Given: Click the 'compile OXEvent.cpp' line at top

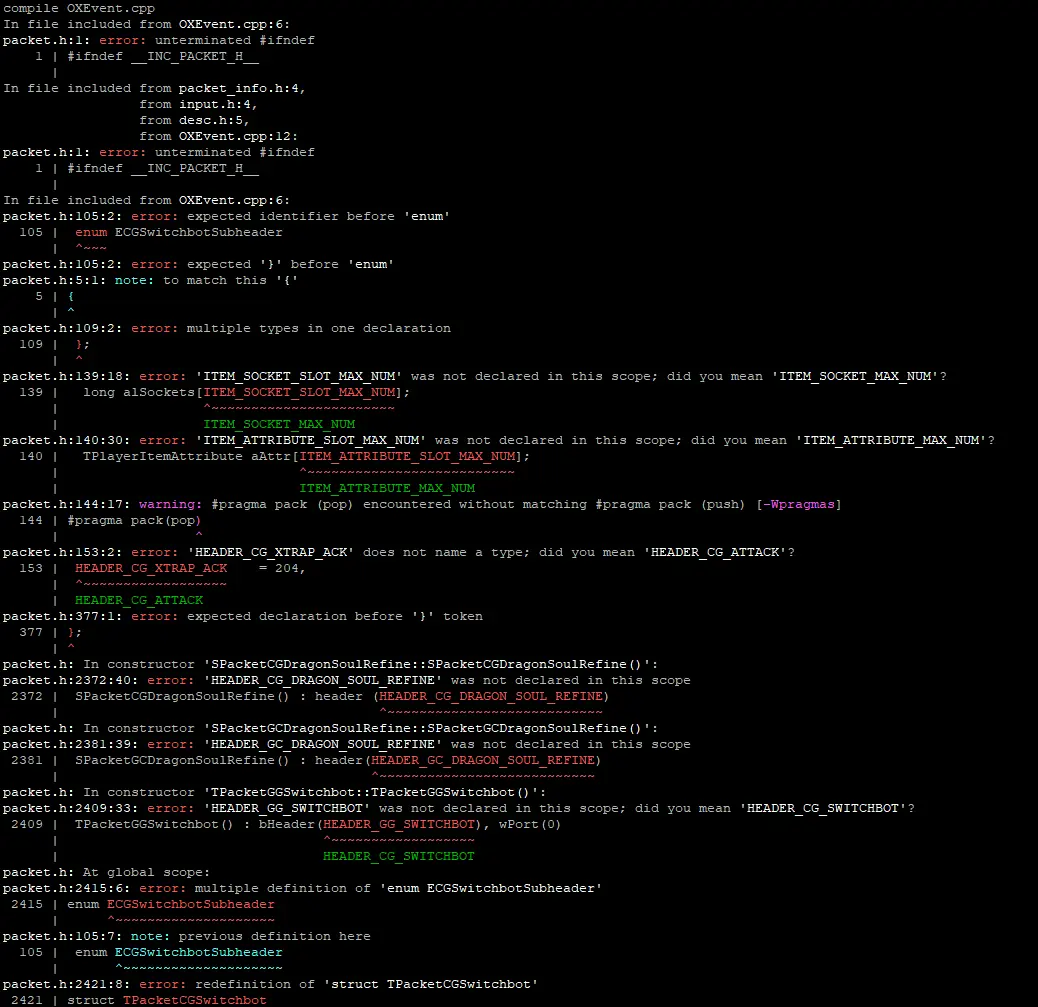Looking at the screenshot, I should tap(78, 8).
